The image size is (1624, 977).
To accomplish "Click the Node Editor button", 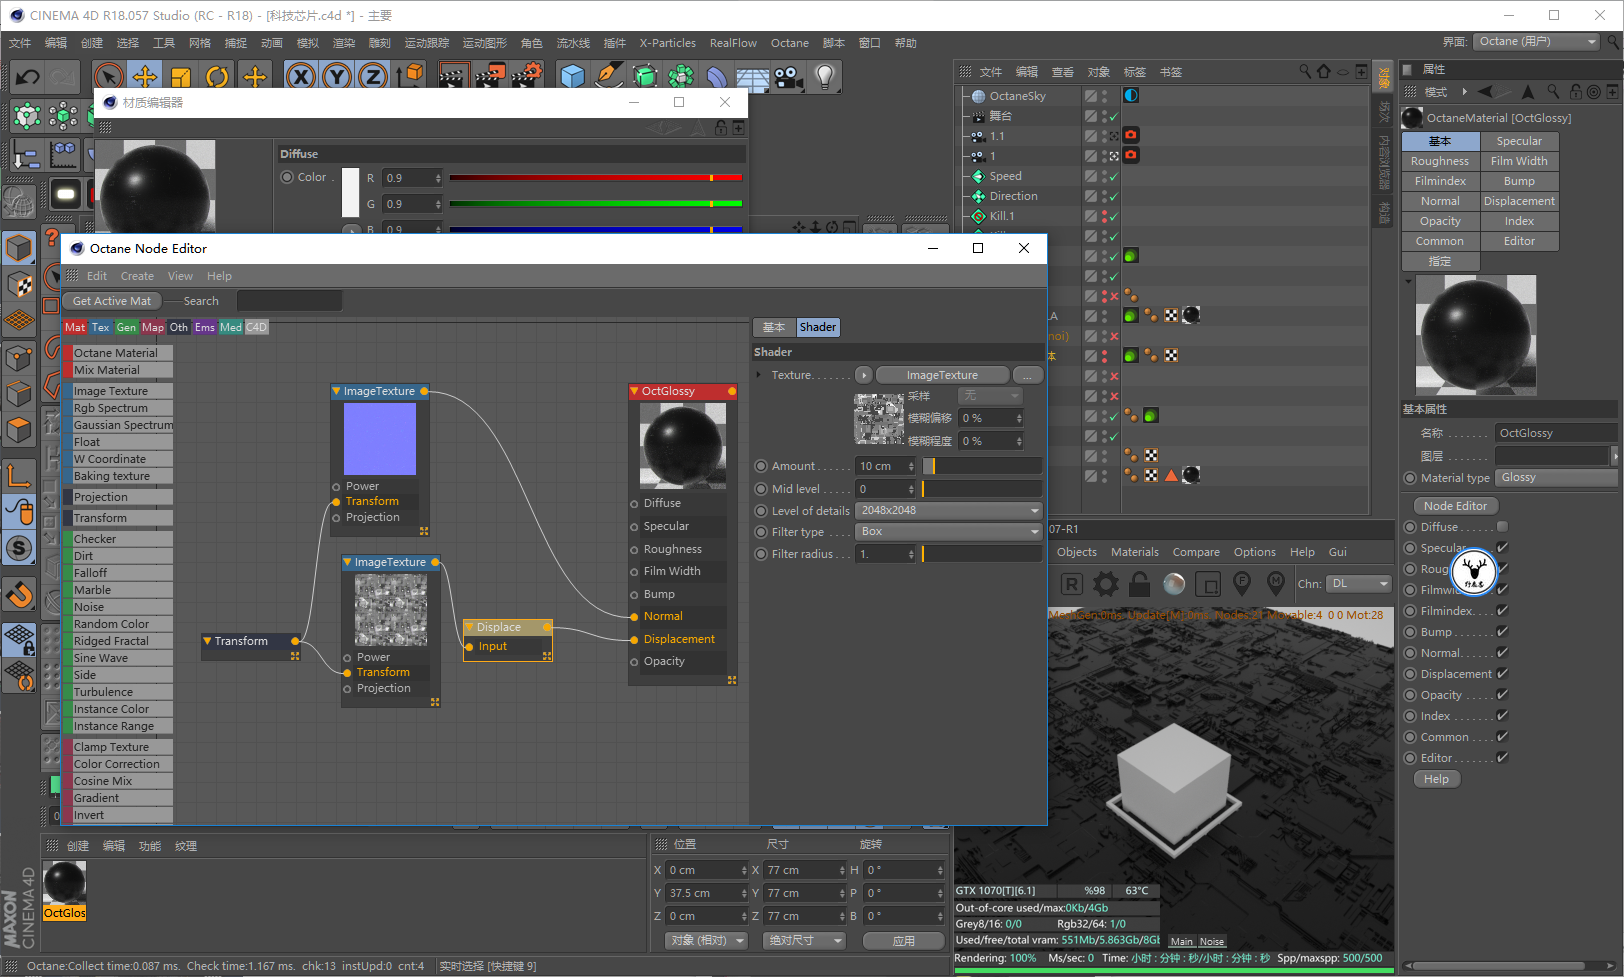I will [1455, 506].
